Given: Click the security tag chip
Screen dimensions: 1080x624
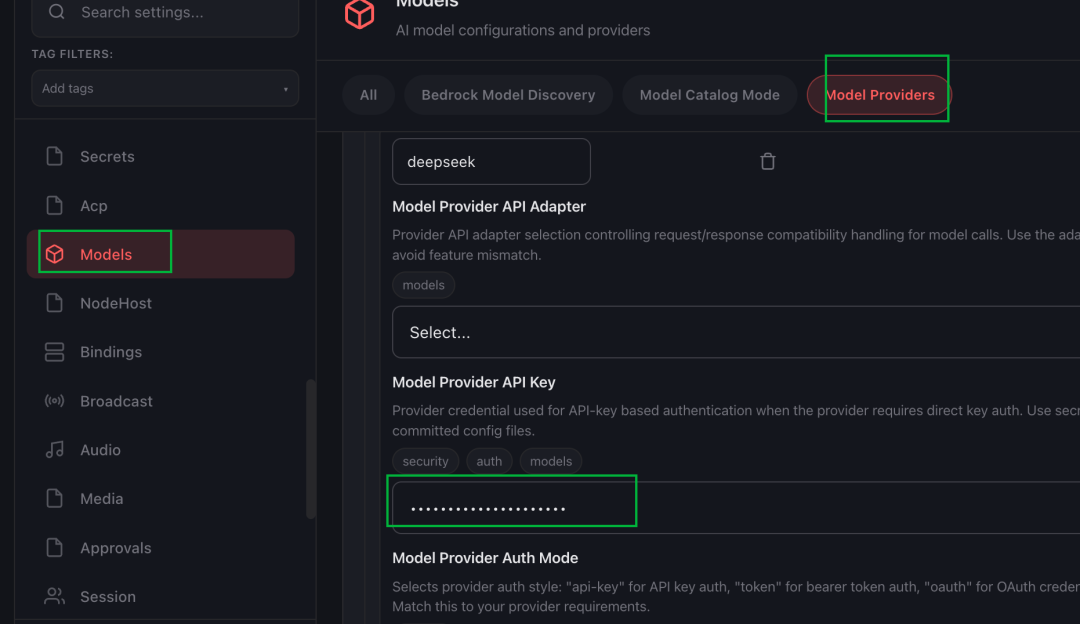Looking at the screenshot, I should [426, 461].
